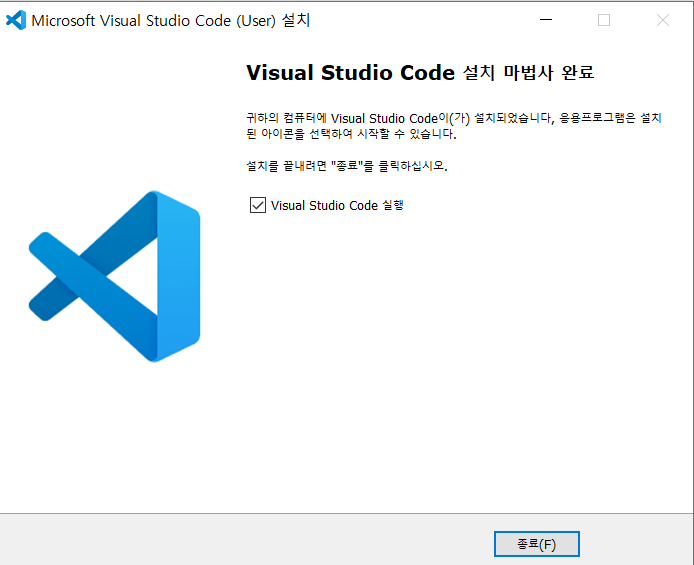Screen dimensions: 694x565
Task: Close the installer window with X
Action: pyautogui.click(x=663, y=20)
